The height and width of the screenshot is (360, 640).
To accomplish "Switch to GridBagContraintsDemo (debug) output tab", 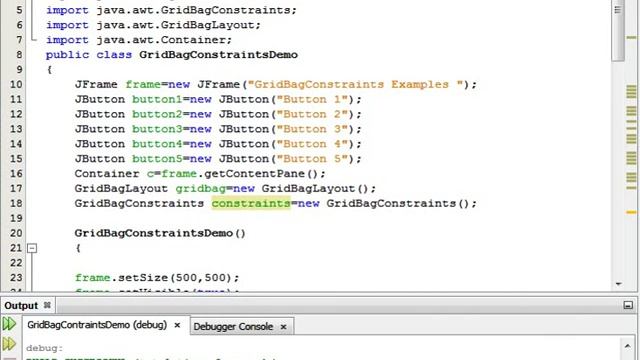I will coord(97,325).
